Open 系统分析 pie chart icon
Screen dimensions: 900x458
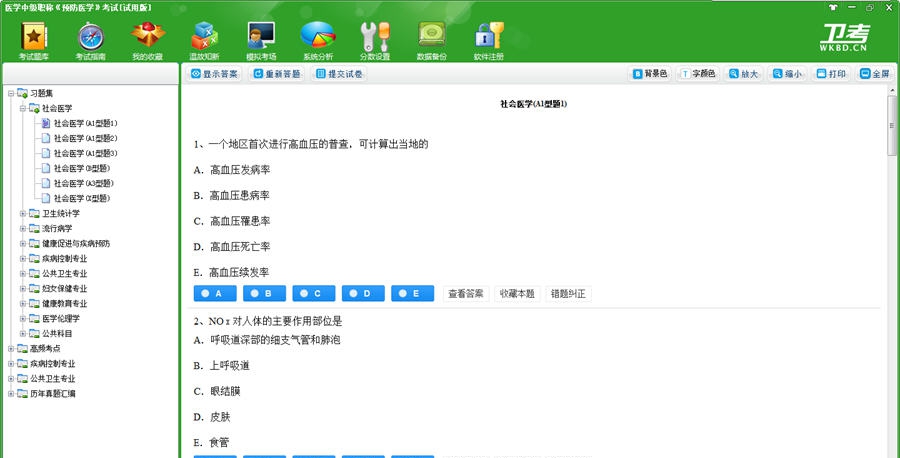tap(318, 40)
